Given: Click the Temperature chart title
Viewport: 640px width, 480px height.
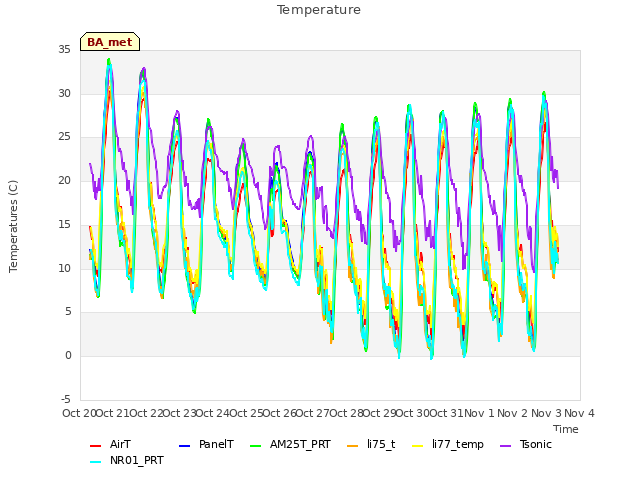Looking at the screenshot, I should (x=319, y=10).
